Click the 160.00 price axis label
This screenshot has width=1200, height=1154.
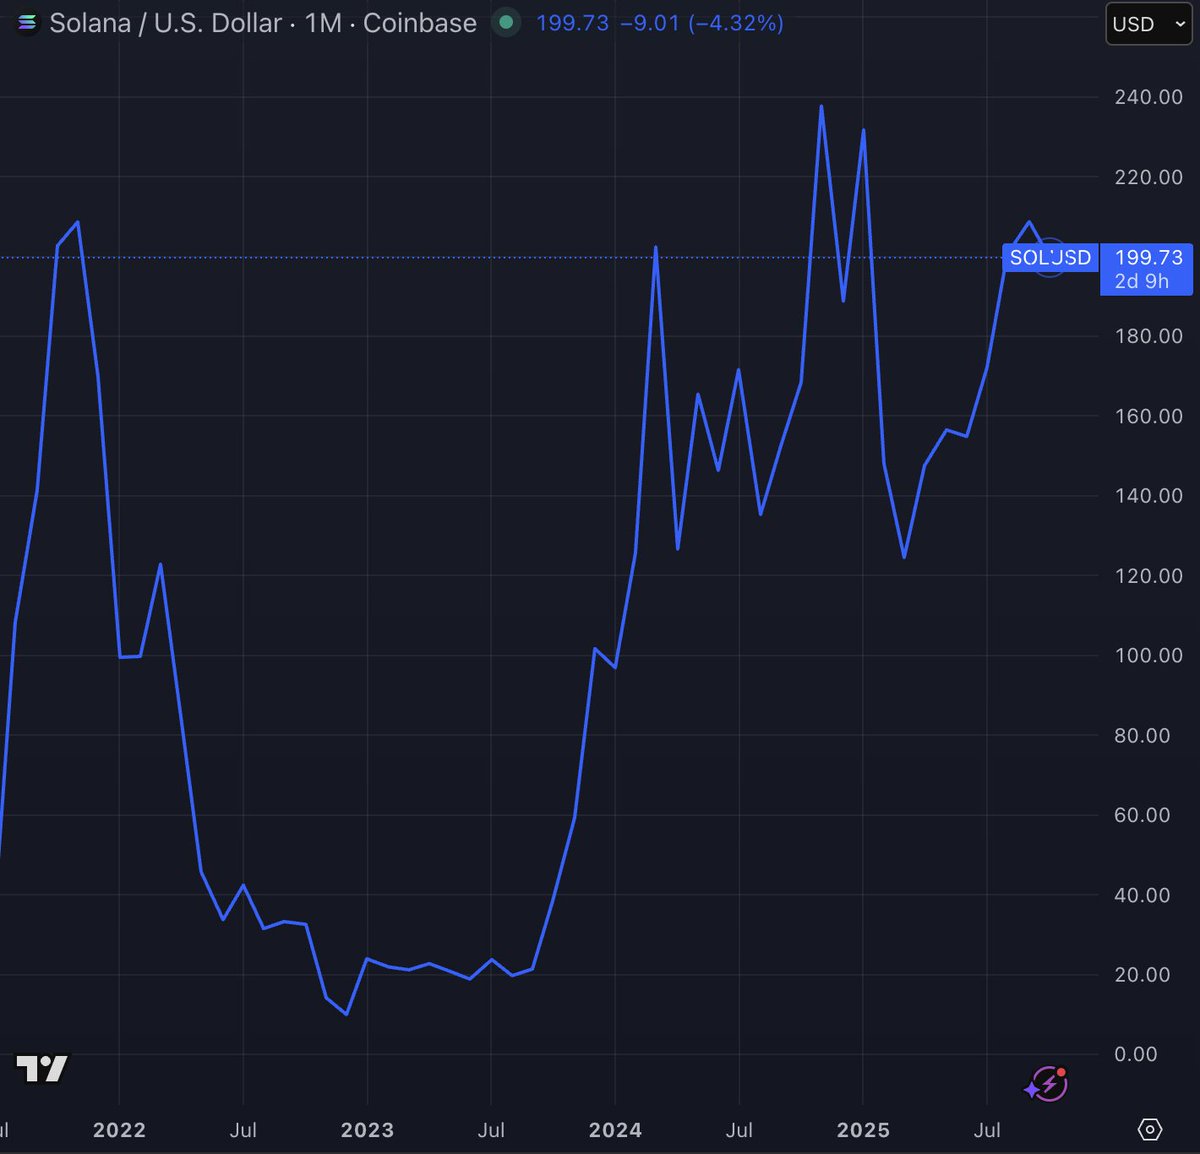pyautogui.click(x=1149, y=416)
